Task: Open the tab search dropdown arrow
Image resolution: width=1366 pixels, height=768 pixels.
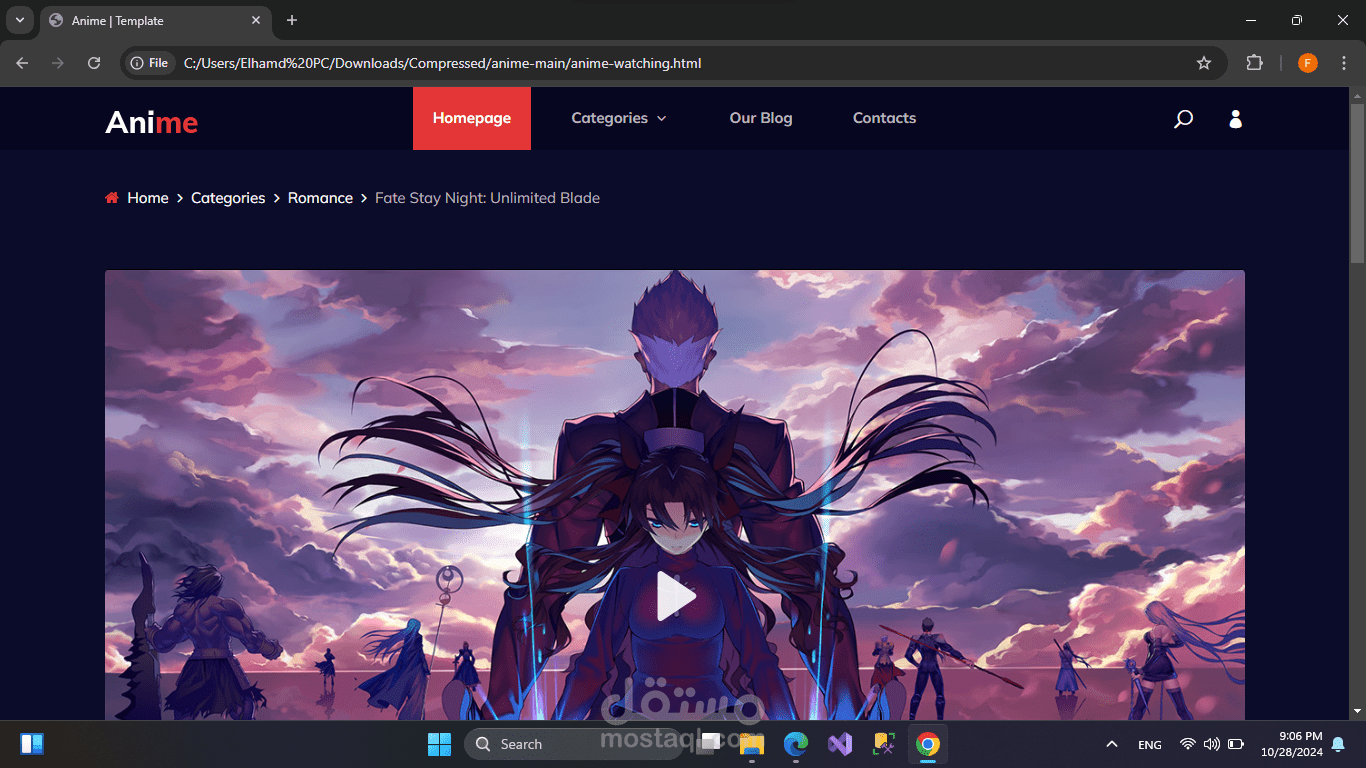Action: (x=19, y=20)
